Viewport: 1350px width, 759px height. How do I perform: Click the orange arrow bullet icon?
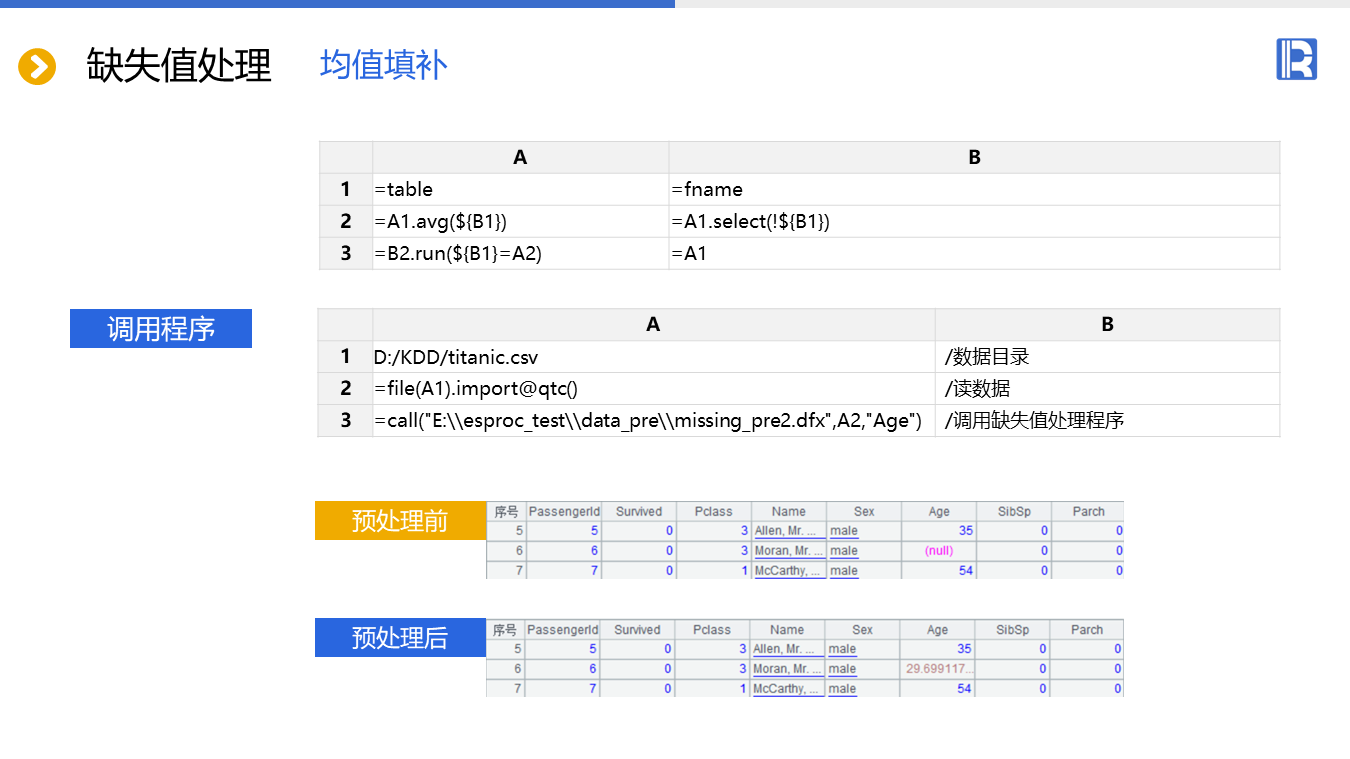point(37,67)
